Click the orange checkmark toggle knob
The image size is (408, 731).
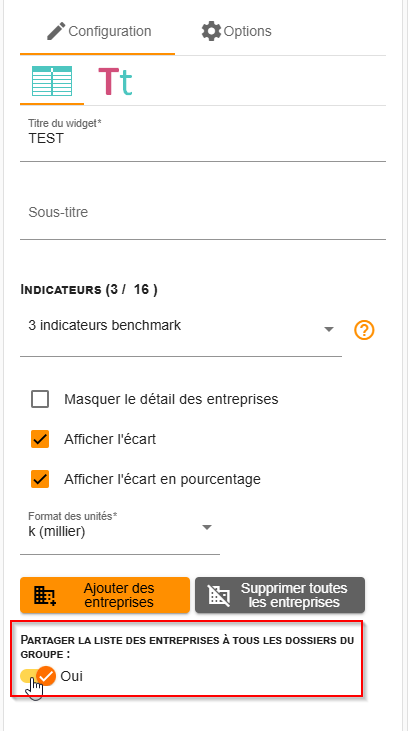[x=46, y=676]
